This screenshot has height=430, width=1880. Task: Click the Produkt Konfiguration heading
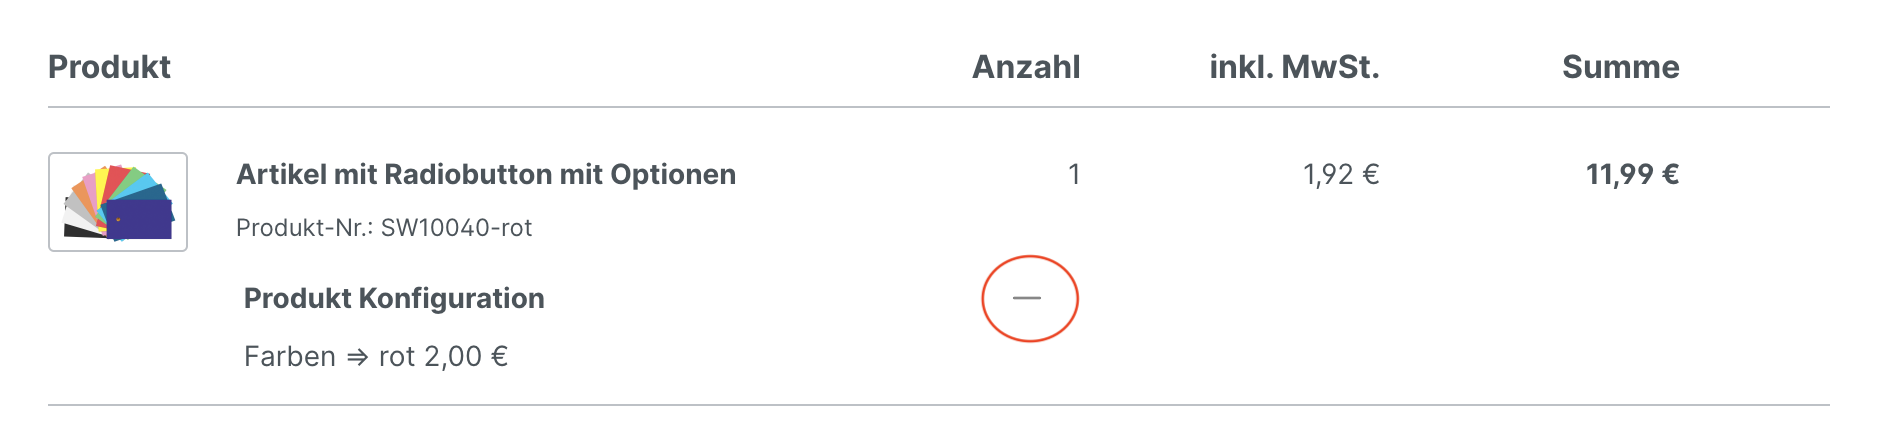(x=394, y=298)
